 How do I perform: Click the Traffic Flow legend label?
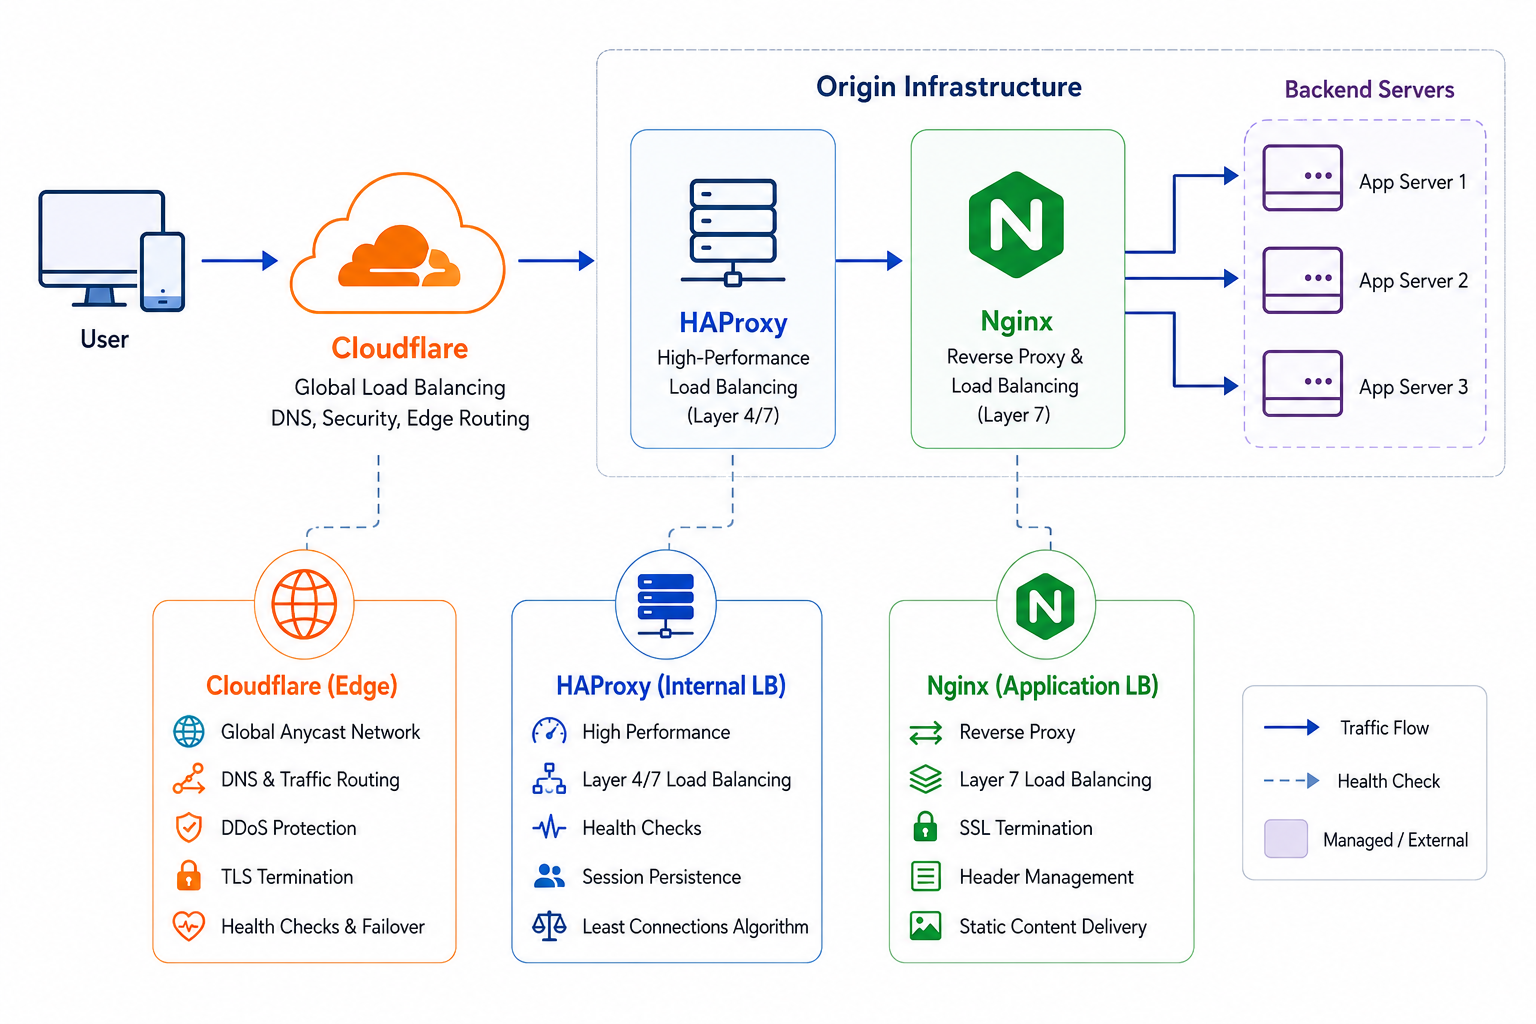coord(1384,728)
